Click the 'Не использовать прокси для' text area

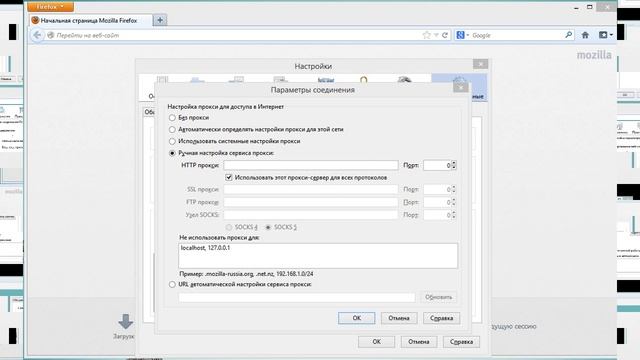pyautogui.click(x=318, y=256)
